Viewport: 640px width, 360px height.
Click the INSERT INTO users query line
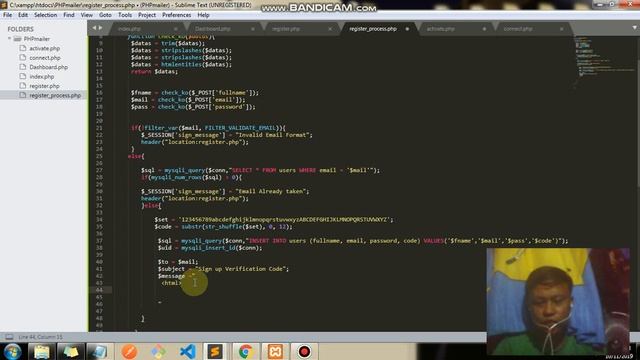363,241
